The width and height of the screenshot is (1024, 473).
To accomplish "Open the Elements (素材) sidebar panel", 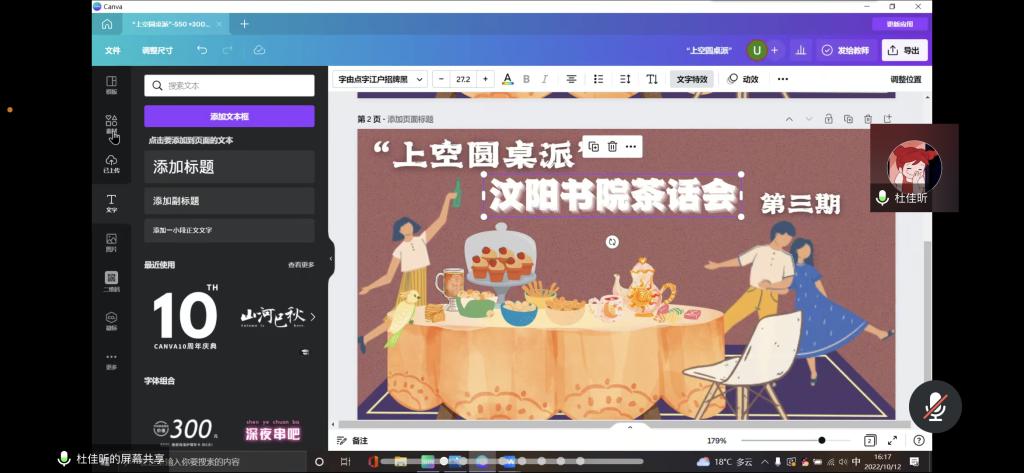I will 111,124.
